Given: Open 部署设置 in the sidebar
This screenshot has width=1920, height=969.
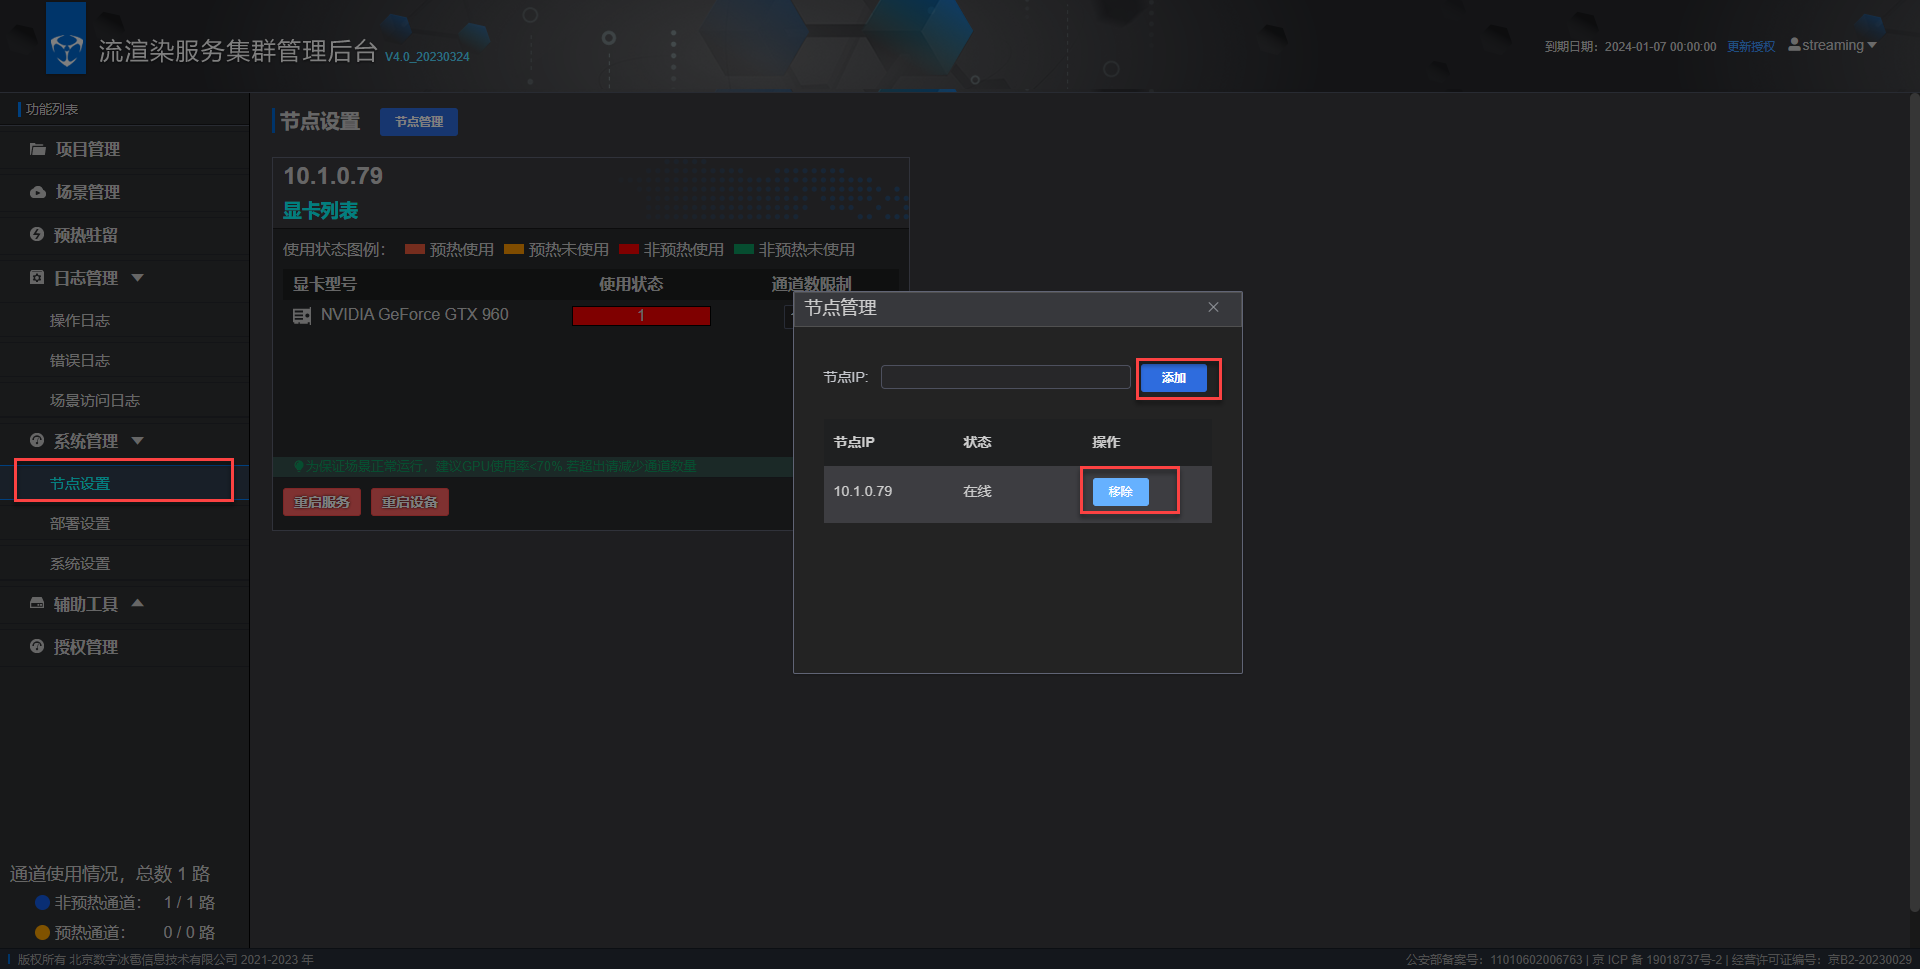Looking at the screenshot, I should pyautogui.click(x=80, y=524).
